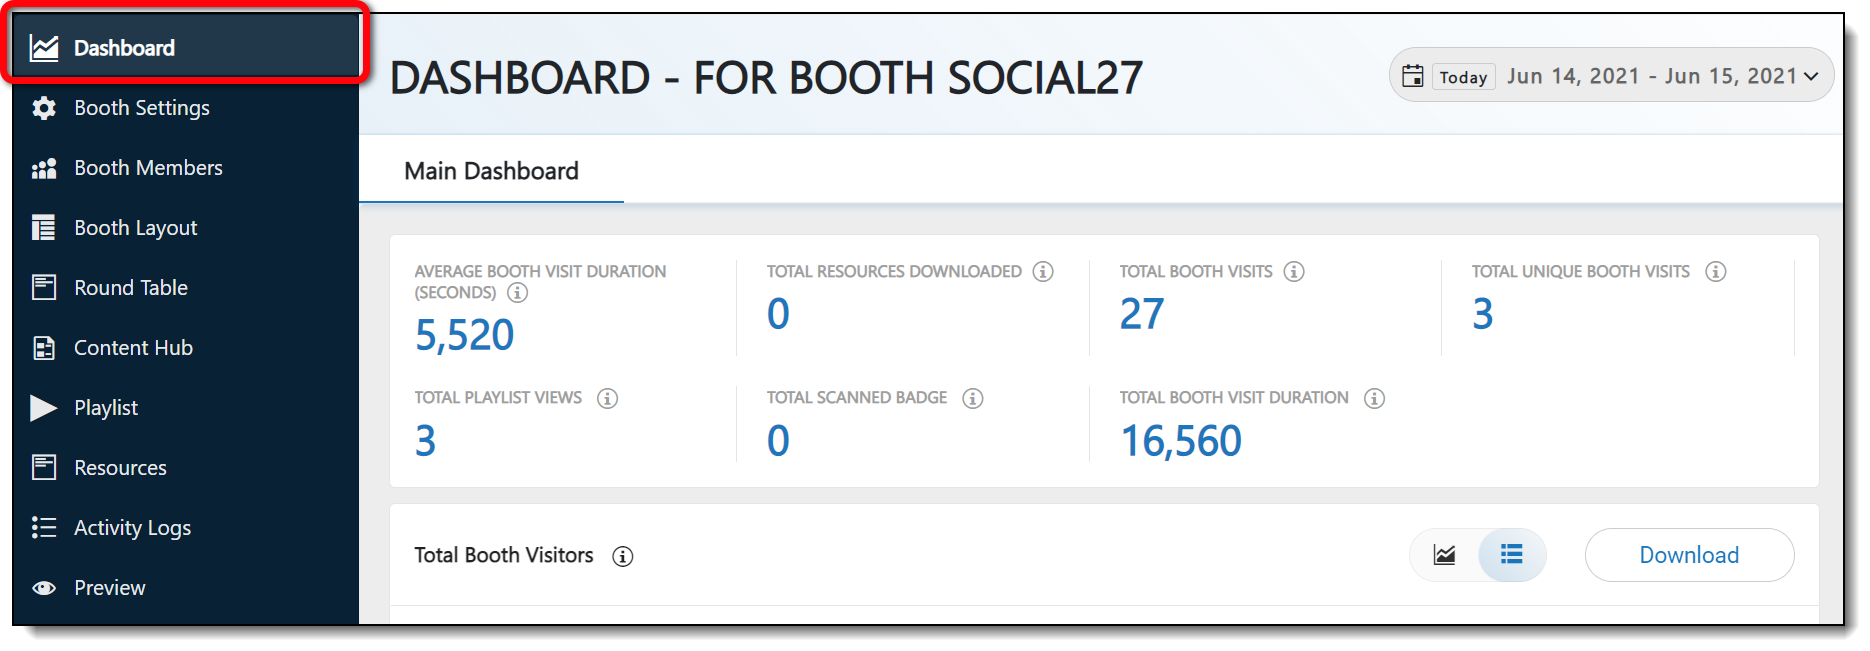The height and width of the screenshot is (651, 1870).
Task: Download the Total Booth Visitors report
Action: click(1688, 555)
